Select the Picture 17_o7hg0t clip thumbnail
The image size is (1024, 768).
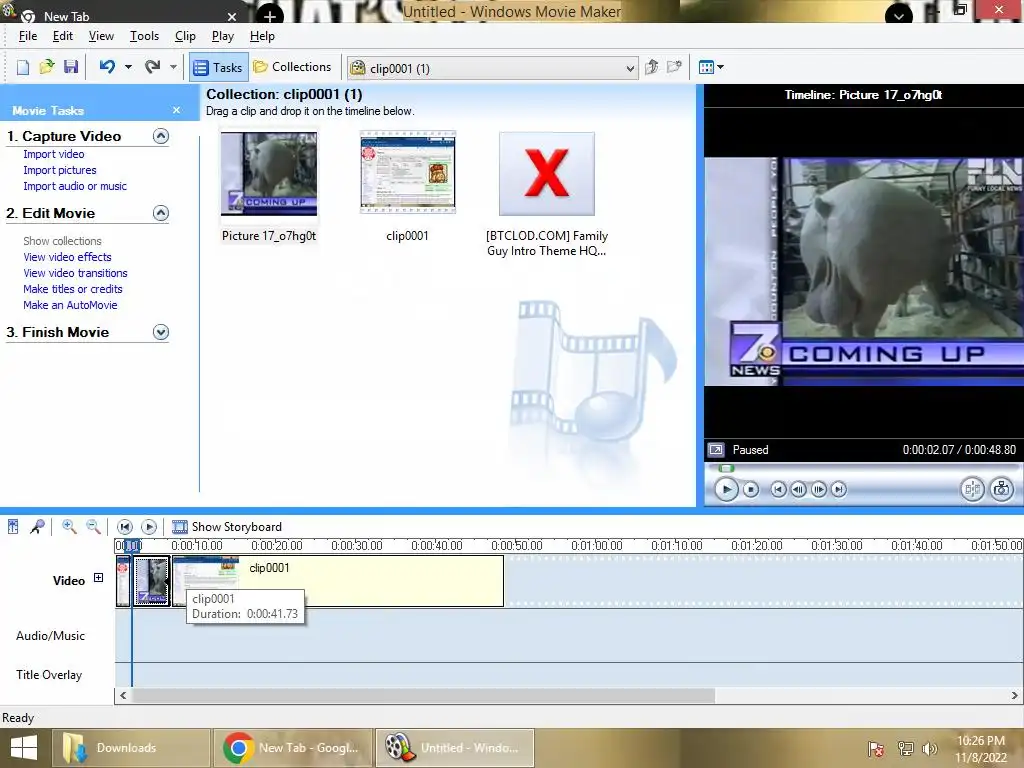point(269,174)
